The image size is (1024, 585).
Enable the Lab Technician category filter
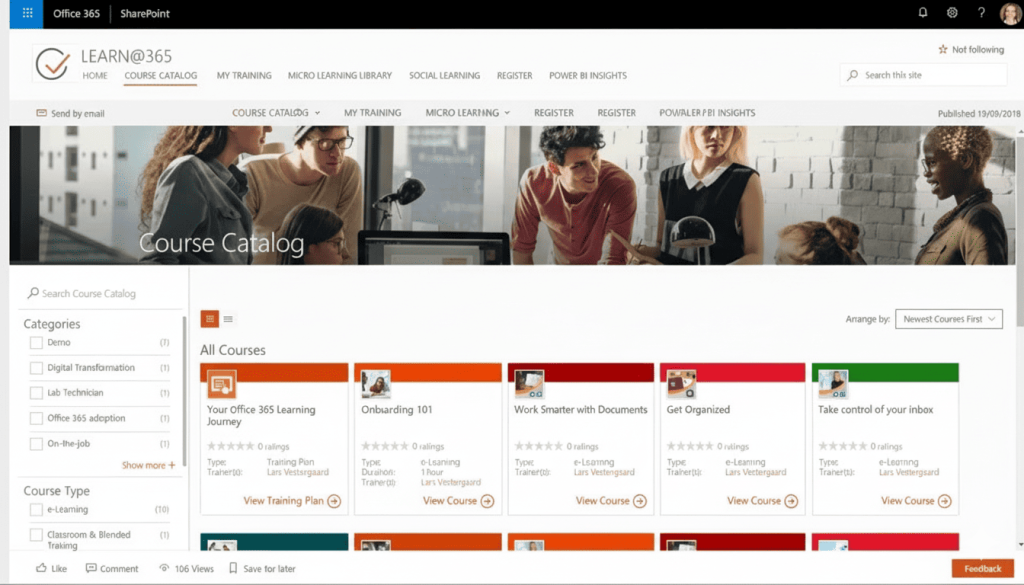click(36, 393)
